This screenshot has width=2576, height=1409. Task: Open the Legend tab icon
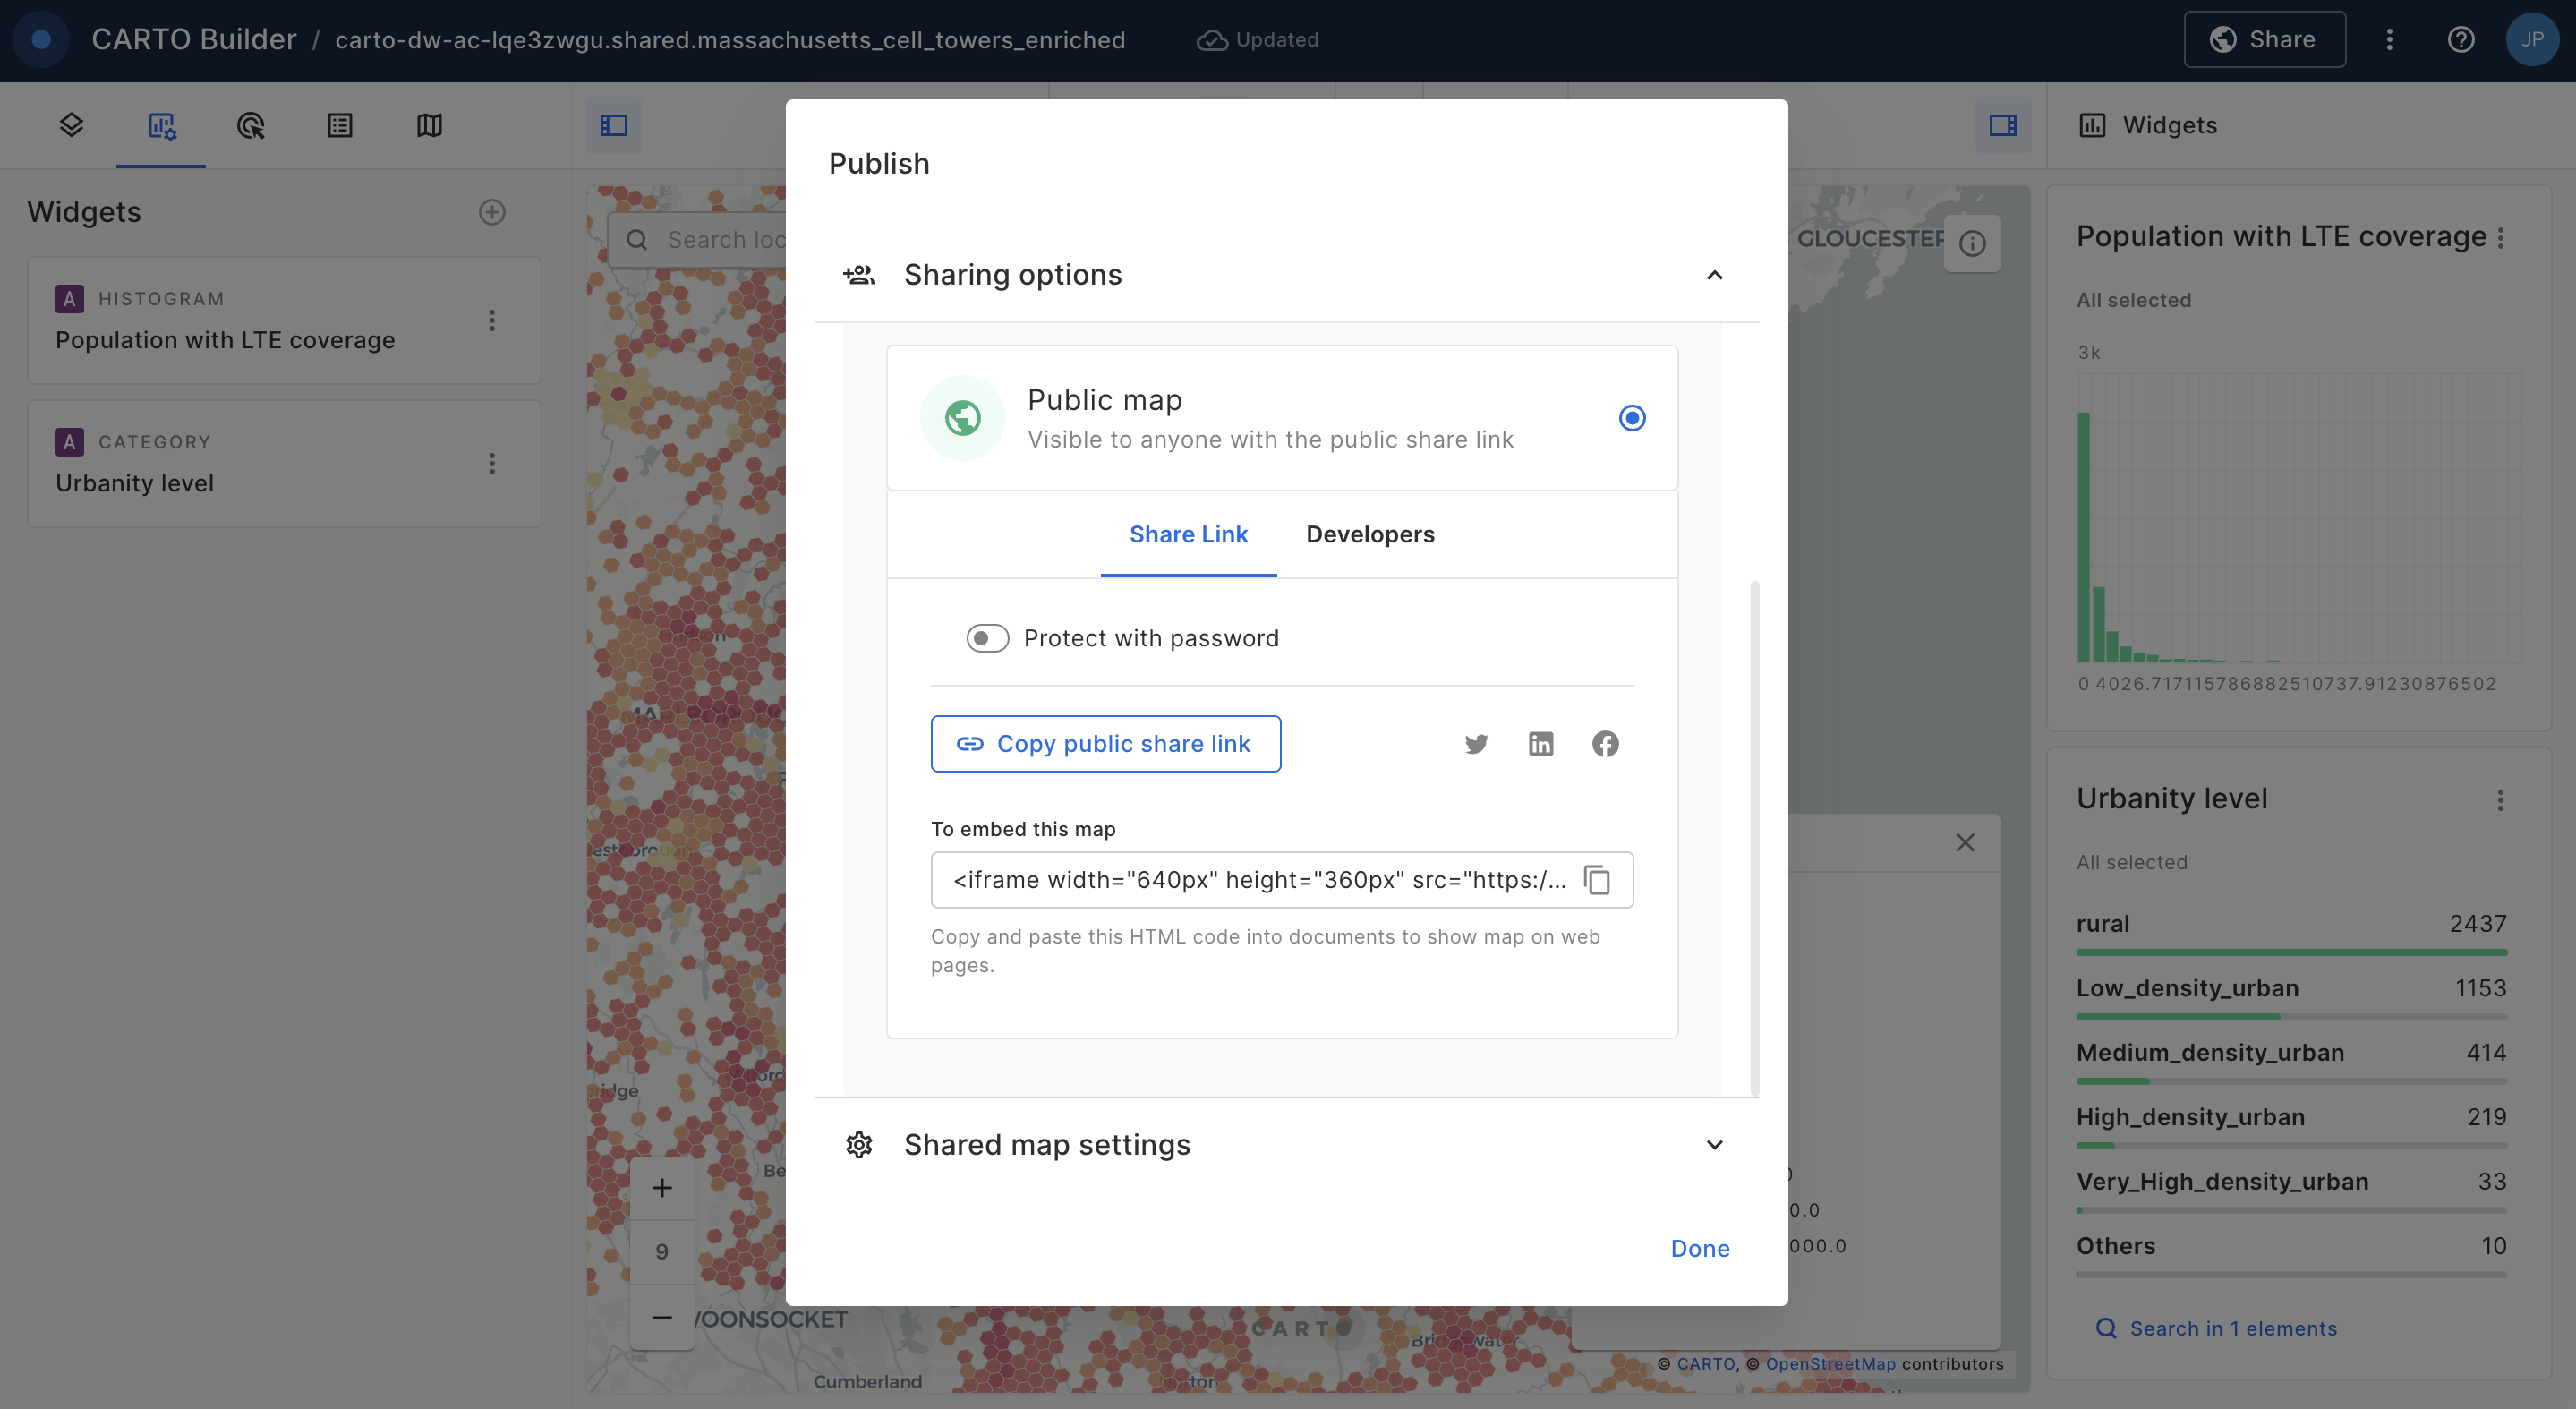pos(340,125)
